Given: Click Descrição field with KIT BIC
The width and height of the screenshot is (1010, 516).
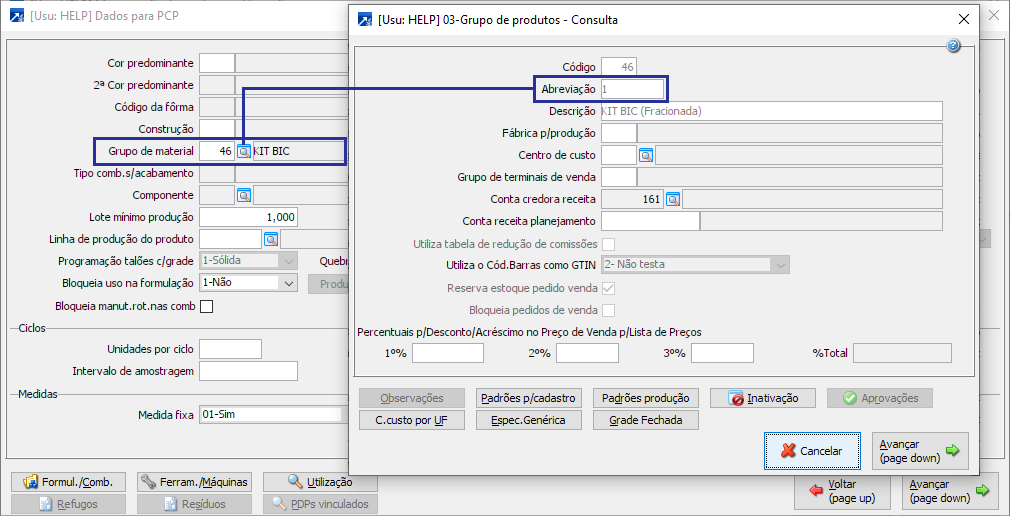Looking at the screenshot, I should pos(772,111).
